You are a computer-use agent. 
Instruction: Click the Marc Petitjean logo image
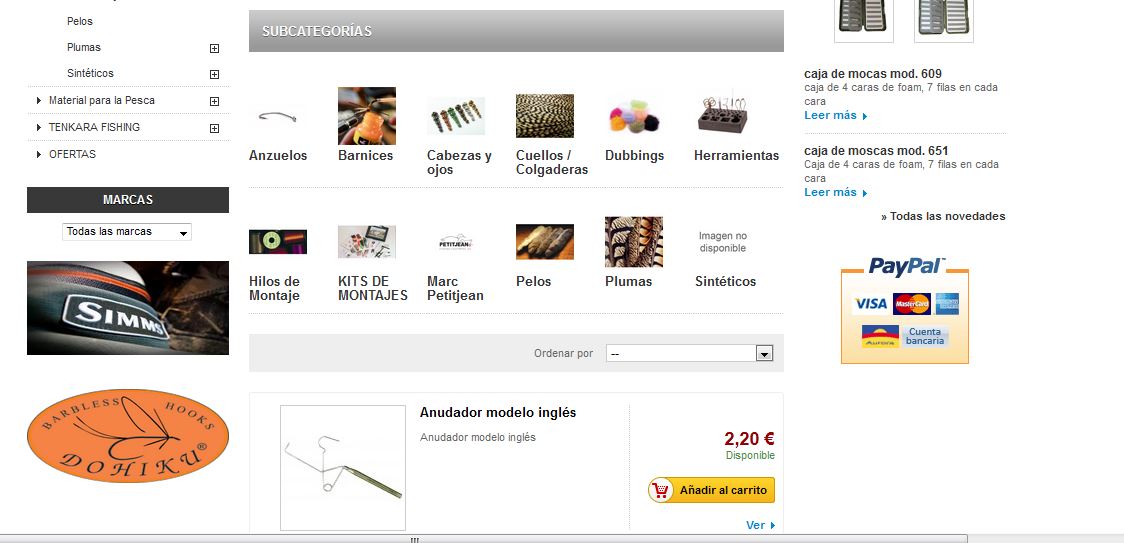tap(456, 242)
